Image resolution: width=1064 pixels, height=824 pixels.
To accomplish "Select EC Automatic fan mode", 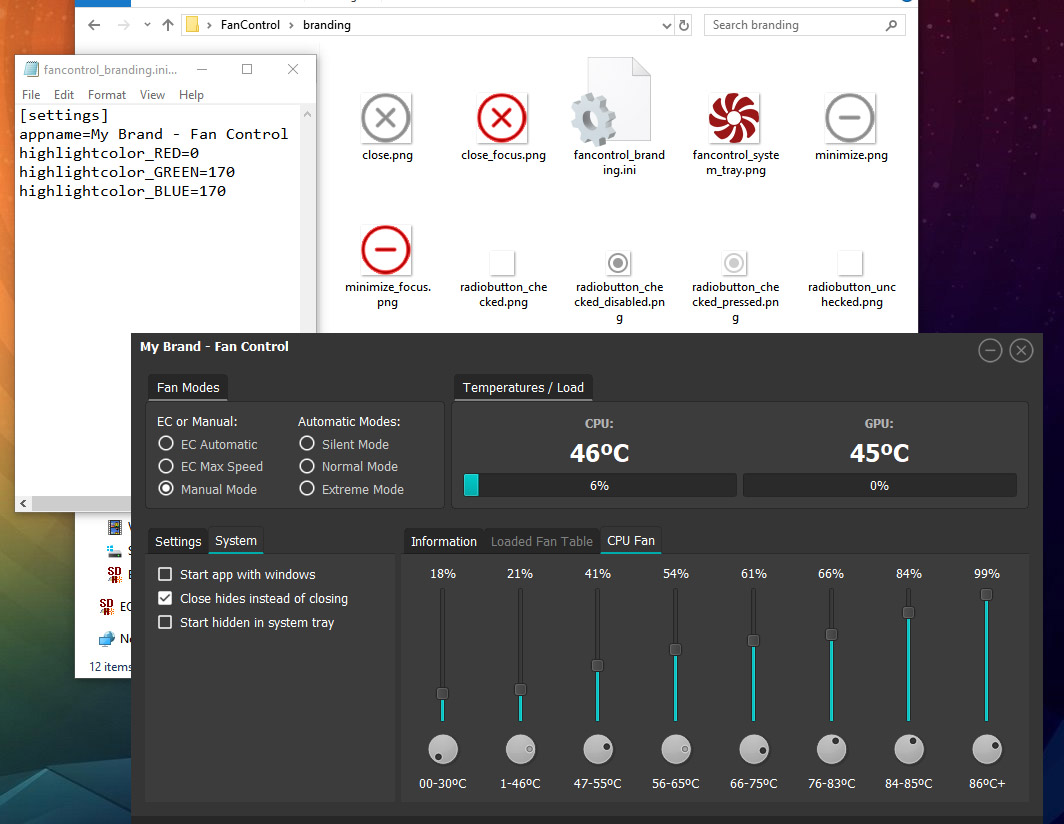I will point(166,444).
